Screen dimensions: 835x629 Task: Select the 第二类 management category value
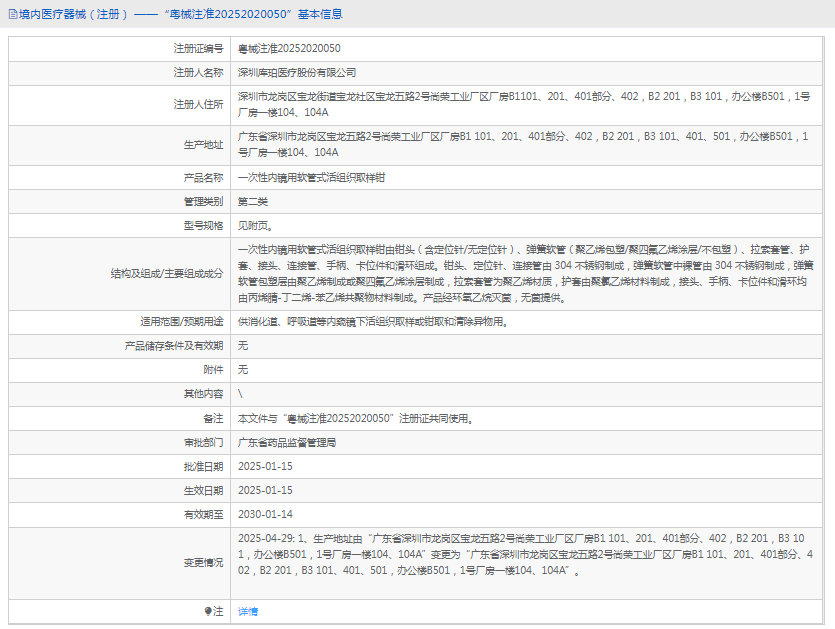point(252,201)
